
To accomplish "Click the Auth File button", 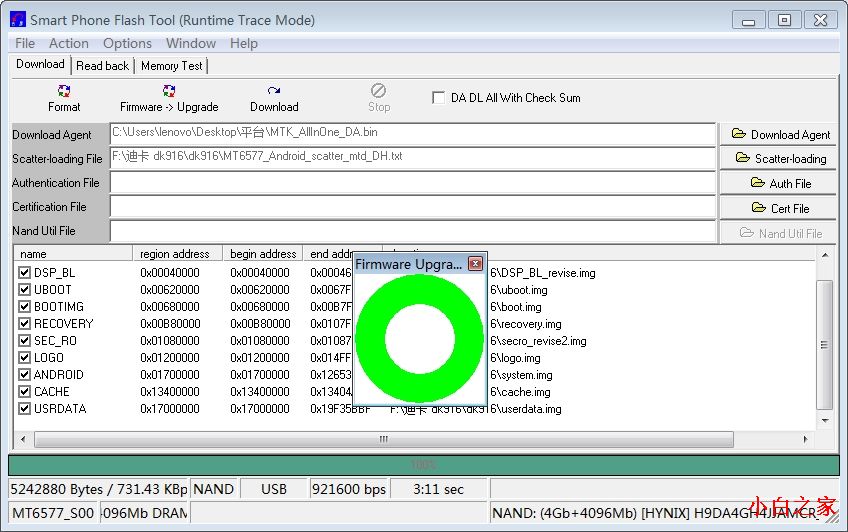I will [x=778, y=183].
